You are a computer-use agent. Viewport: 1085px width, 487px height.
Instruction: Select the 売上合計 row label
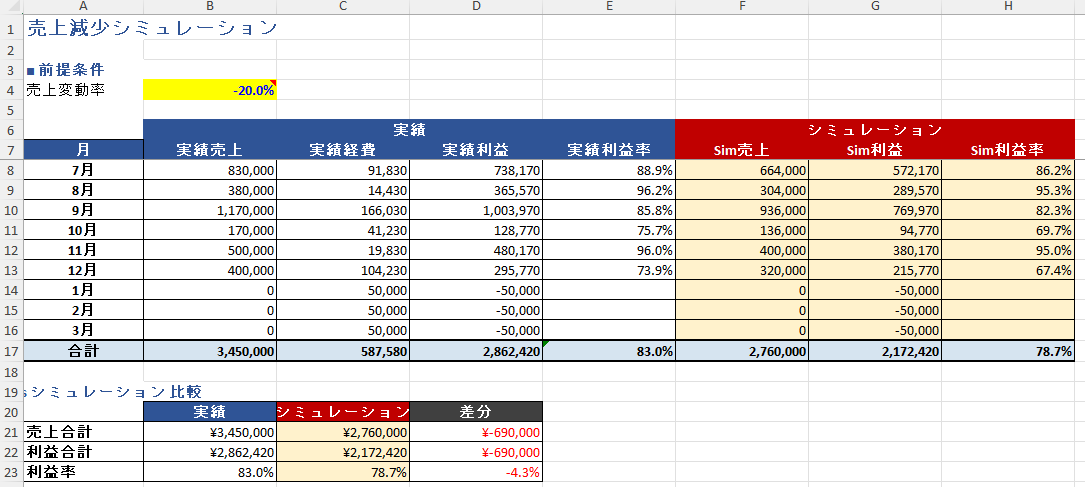click(83, 432)
